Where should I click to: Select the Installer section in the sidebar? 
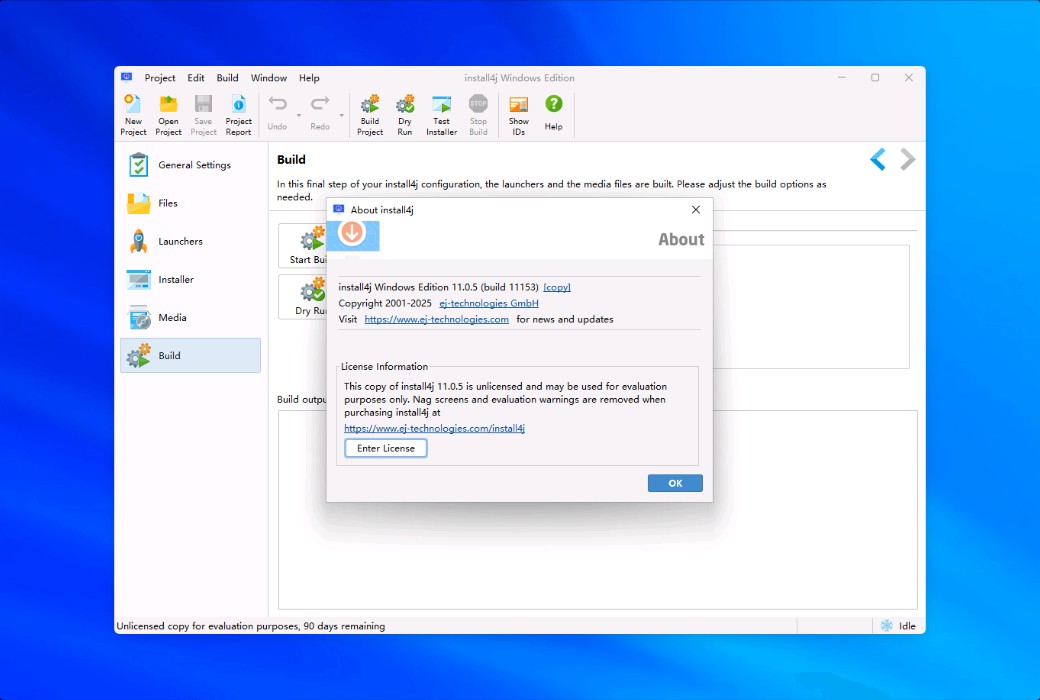(x=190, y=279)
